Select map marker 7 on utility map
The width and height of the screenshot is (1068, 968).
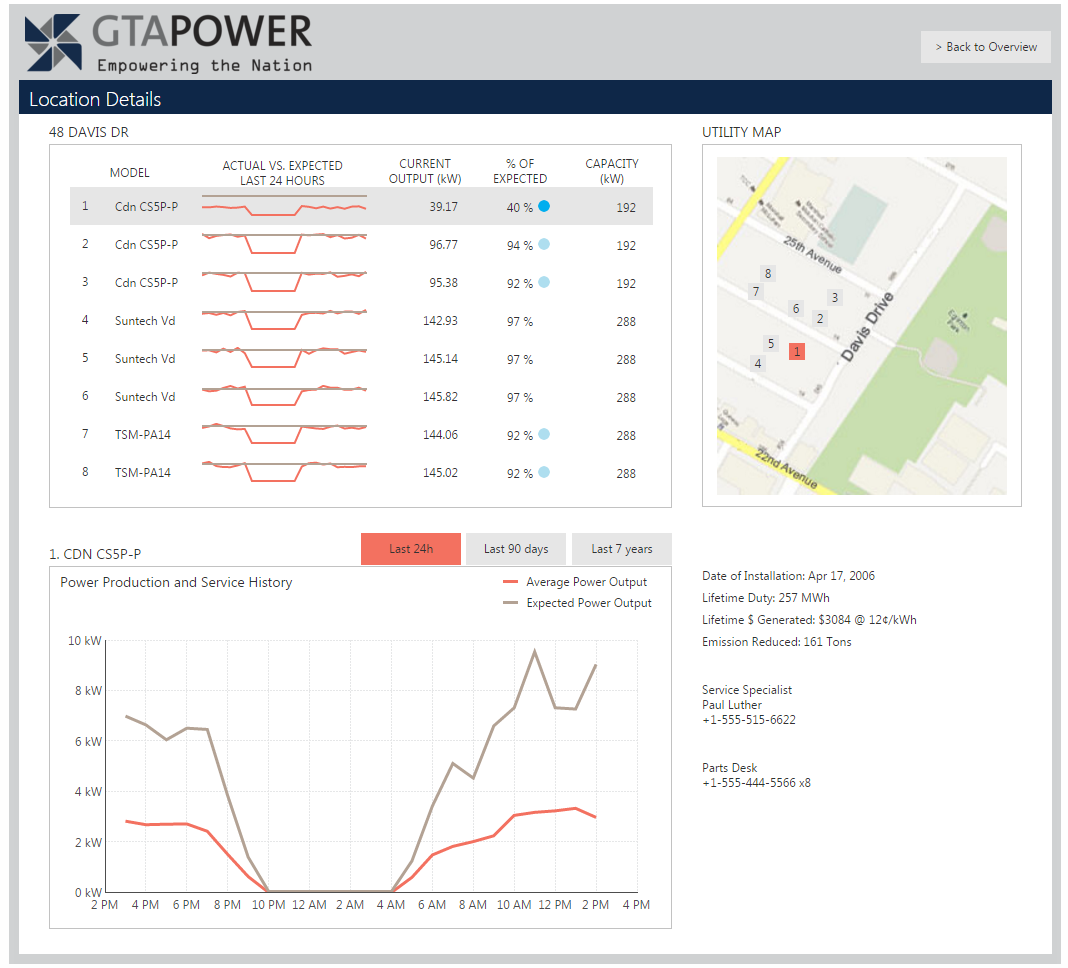pos(755,292)
